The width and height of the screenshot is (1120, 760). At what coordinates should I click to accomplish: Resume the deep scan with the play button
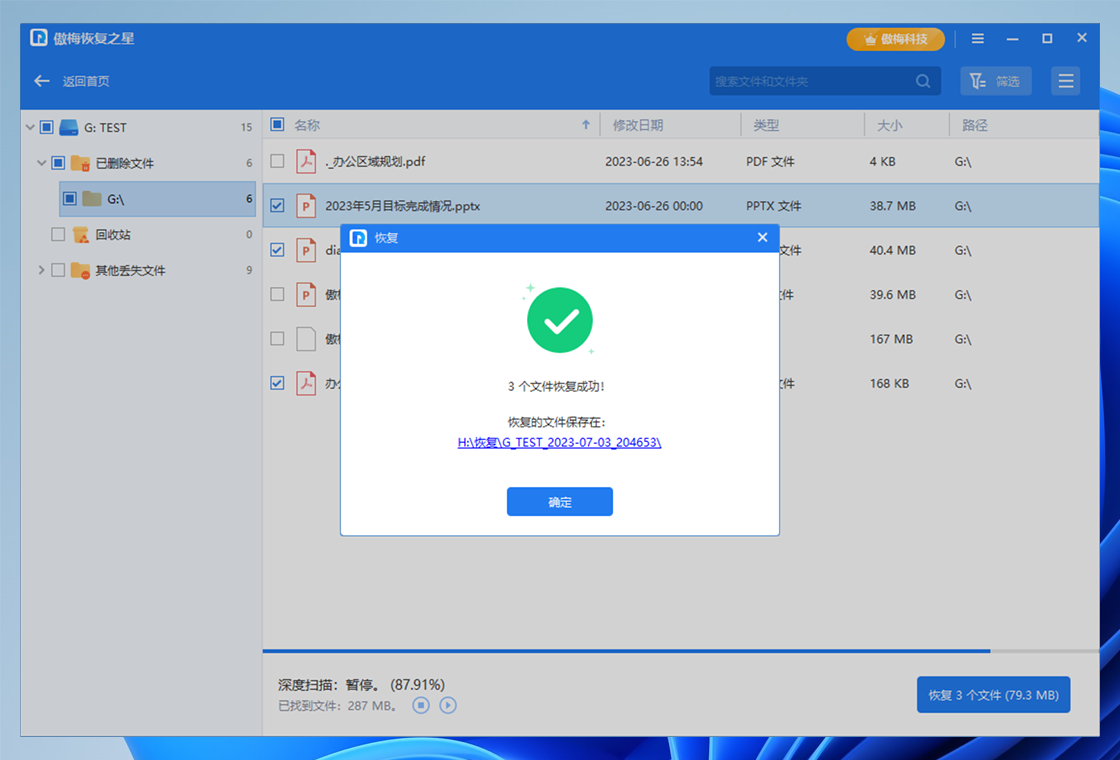tap(448, 705)
